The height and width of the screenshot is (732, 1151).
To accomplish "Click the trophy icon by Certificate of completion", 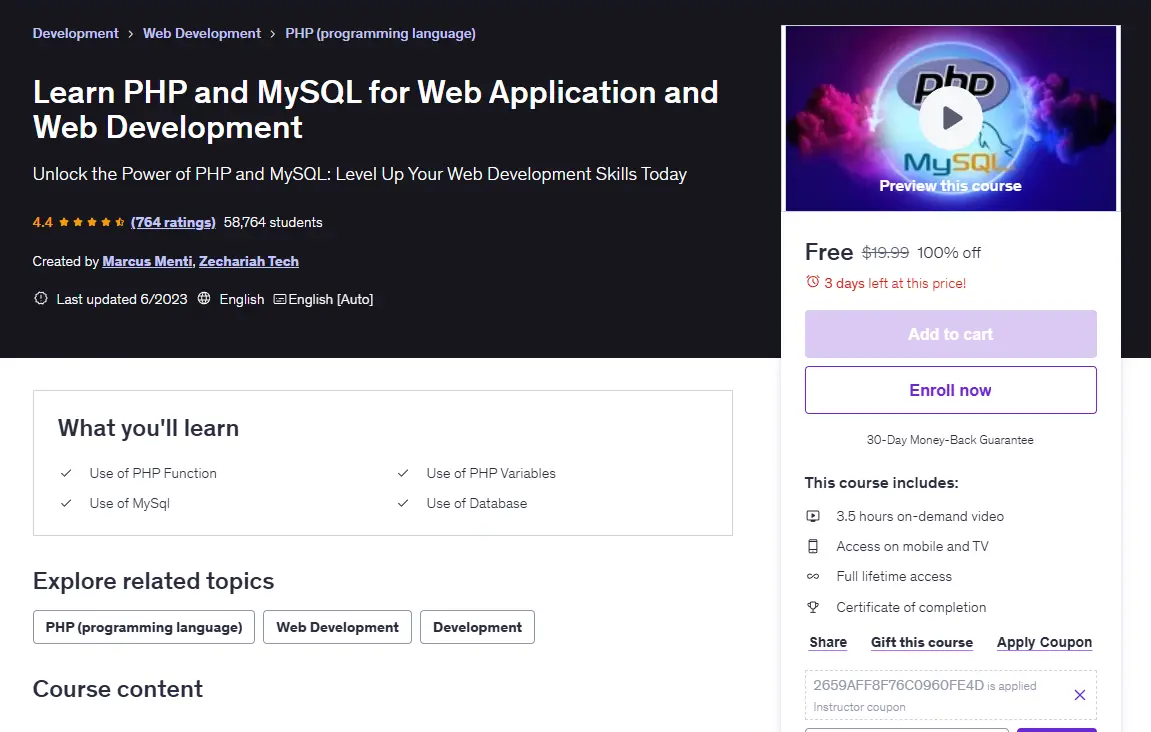I will (x=813, y=607).
